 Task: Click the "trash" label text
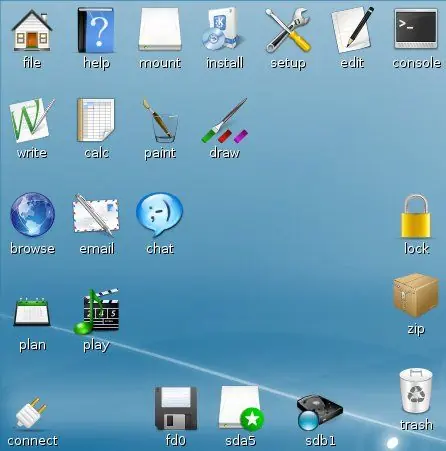[417, 425]
